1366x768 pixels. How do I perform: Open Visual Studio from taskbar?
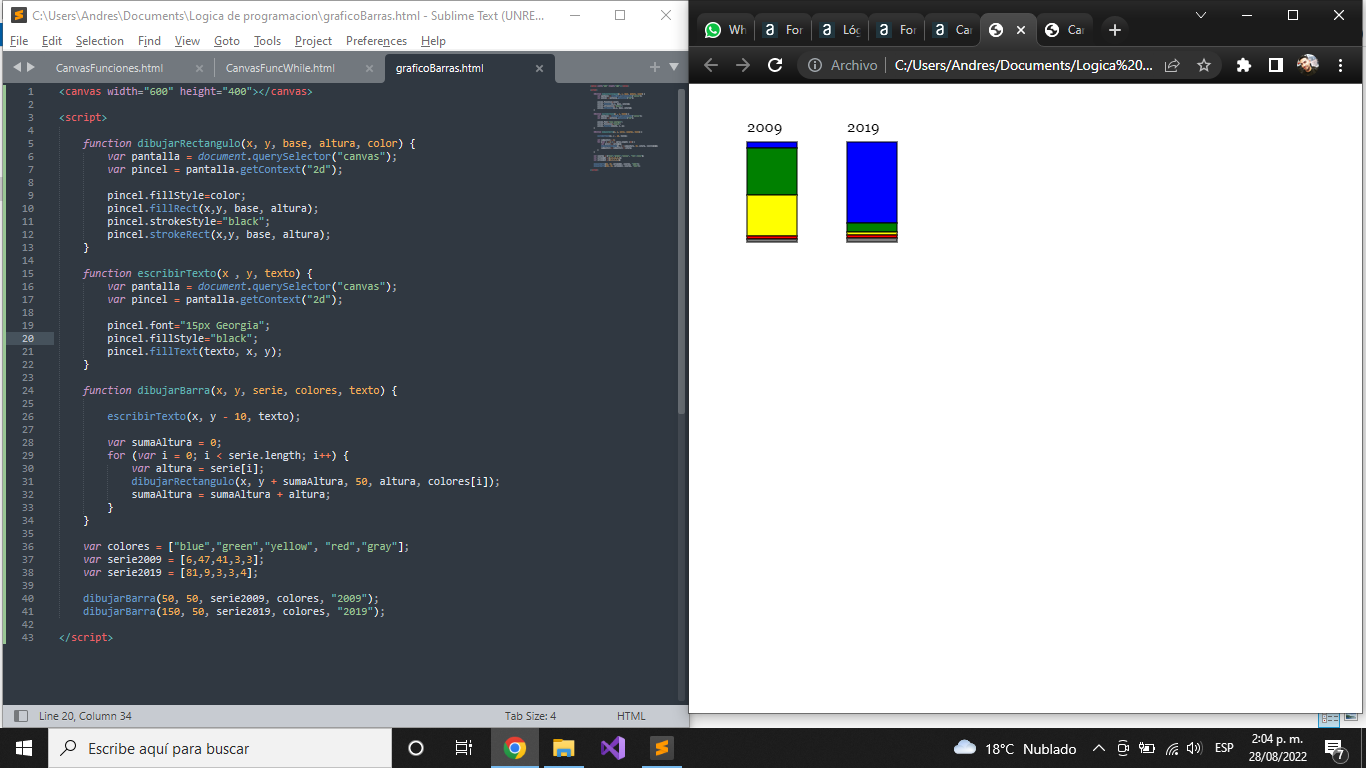coord(613,748)
